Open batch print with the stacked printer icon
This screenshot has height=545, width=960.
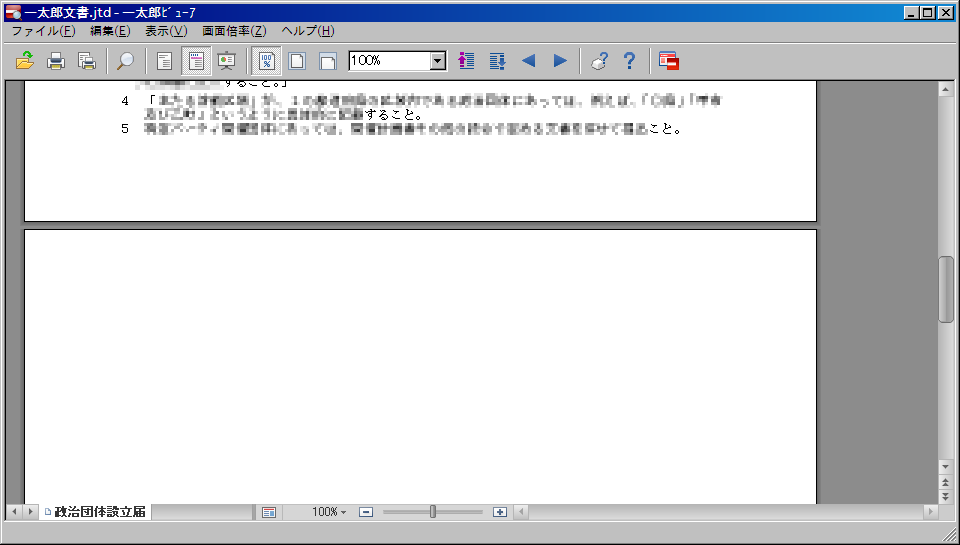click(87, 61)
